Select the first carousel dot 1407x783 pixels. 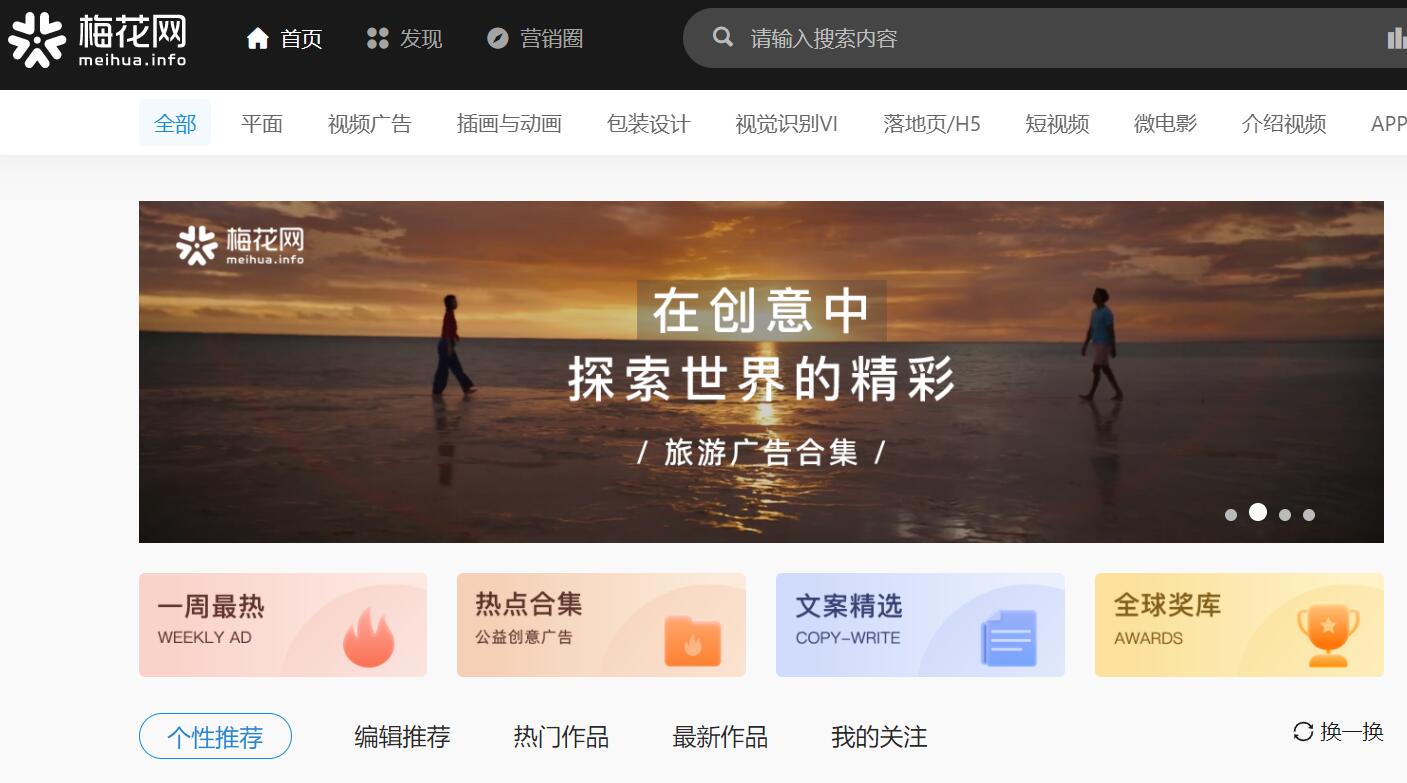pyautogui.click(x=1231, y=515)
